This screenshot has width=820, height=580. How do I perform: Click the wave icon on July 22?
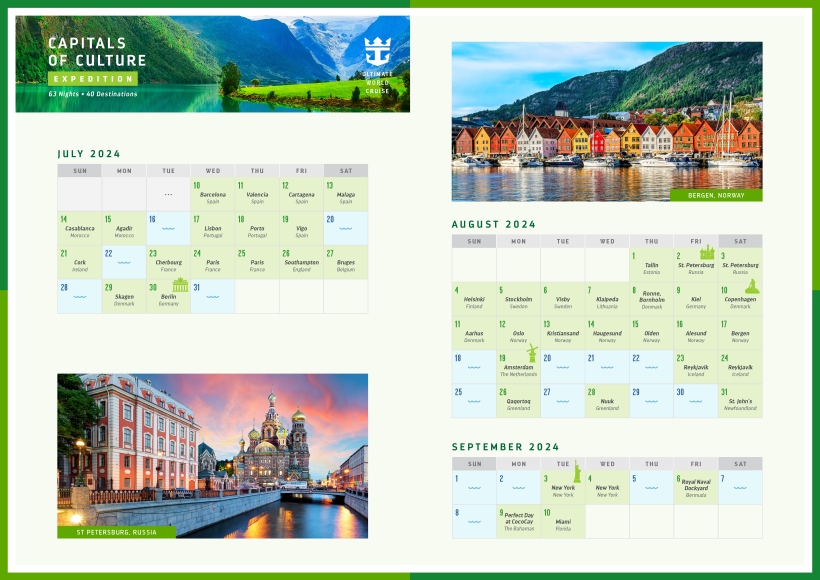click(x=124, y=263)
